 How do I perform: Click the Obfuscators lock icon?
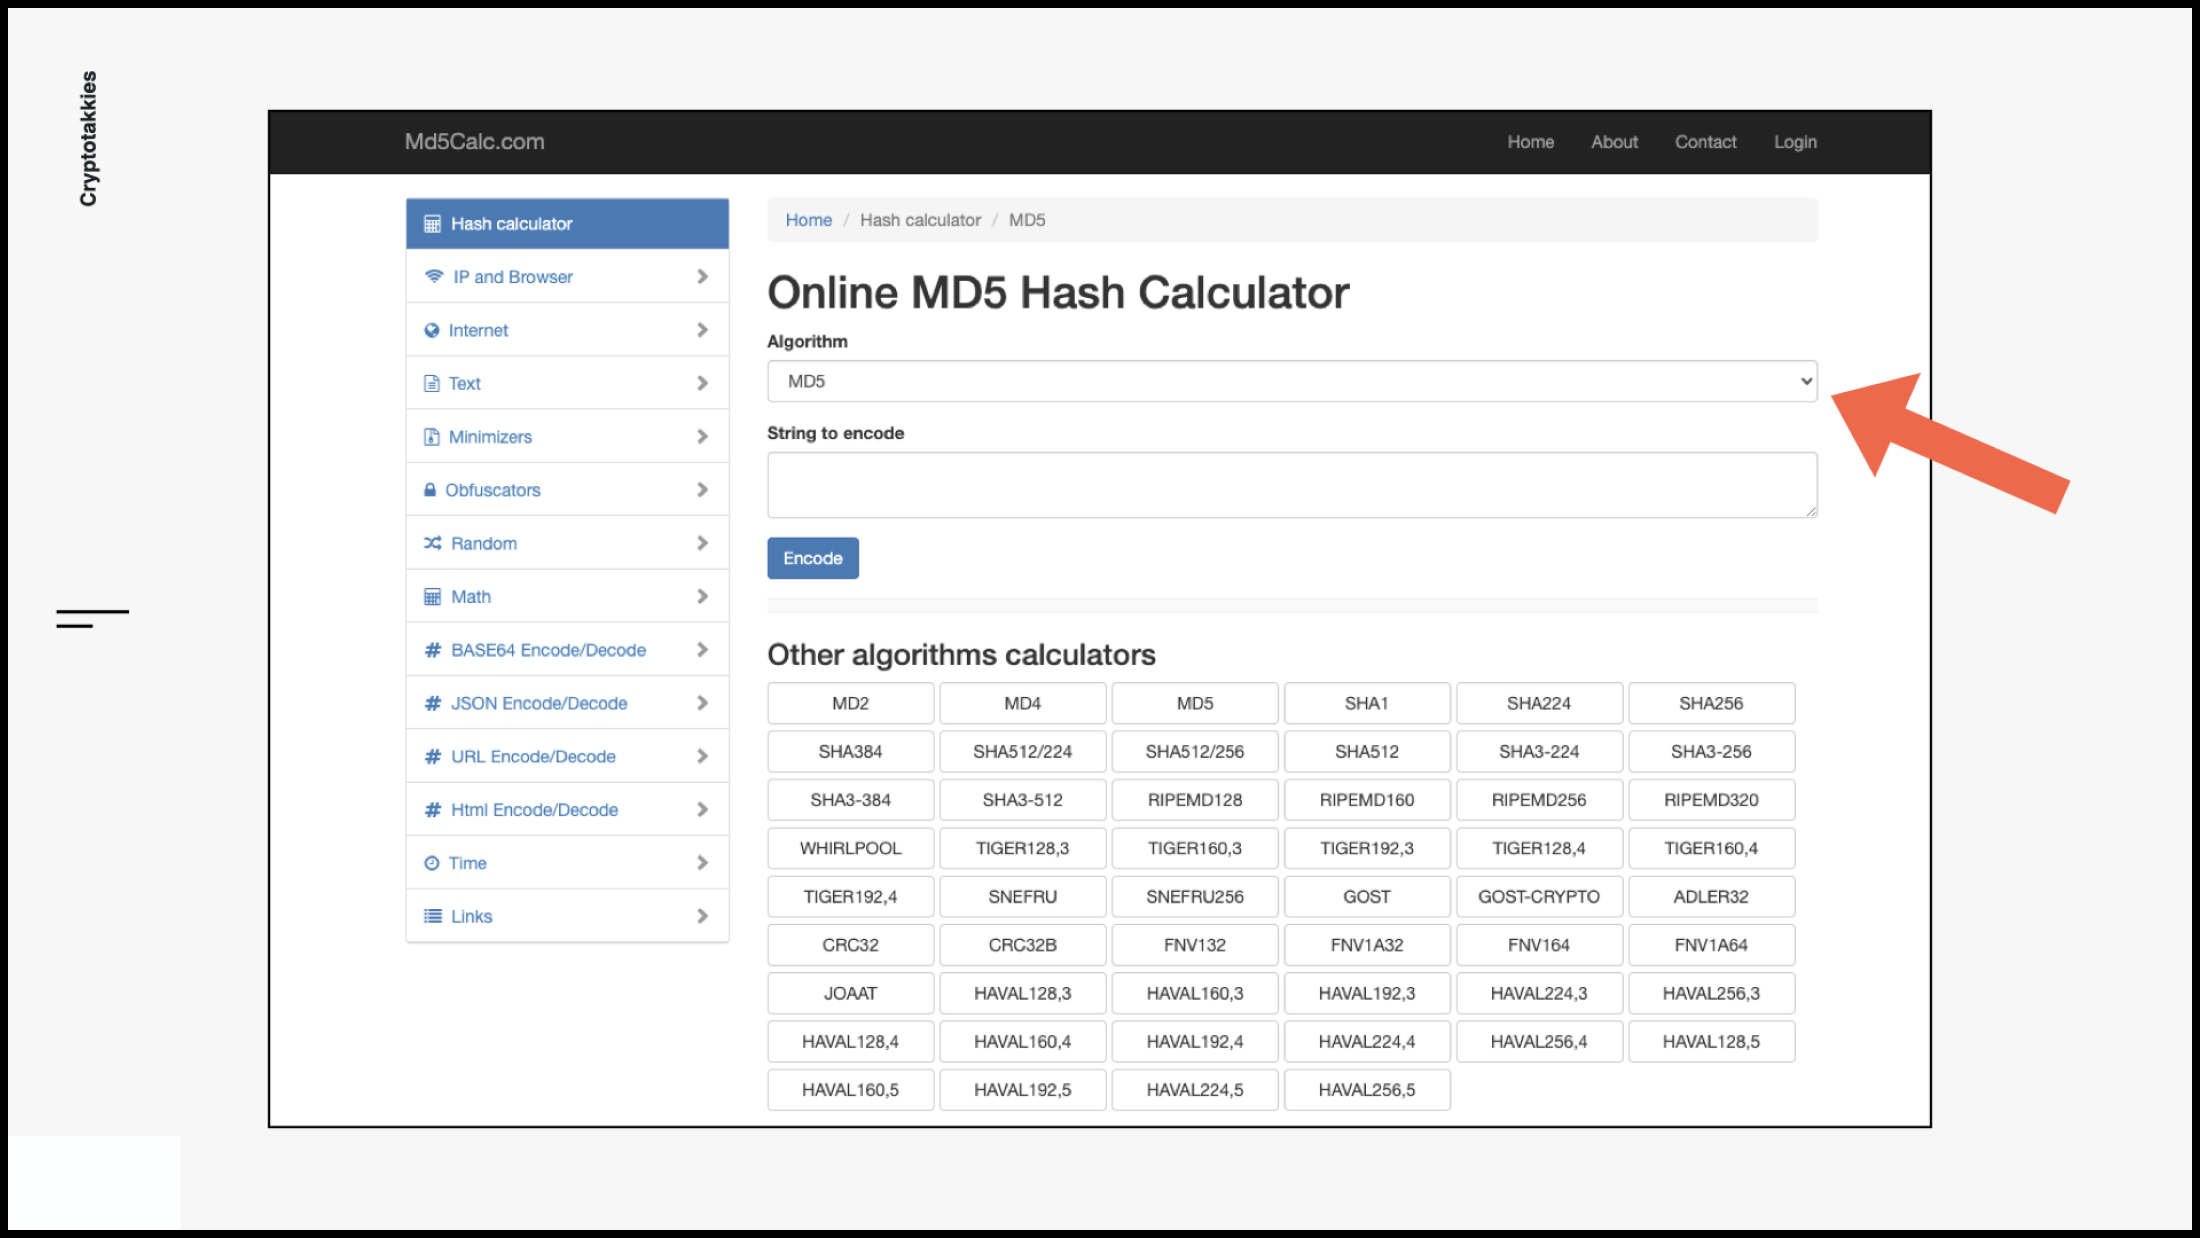click(431, 488)
